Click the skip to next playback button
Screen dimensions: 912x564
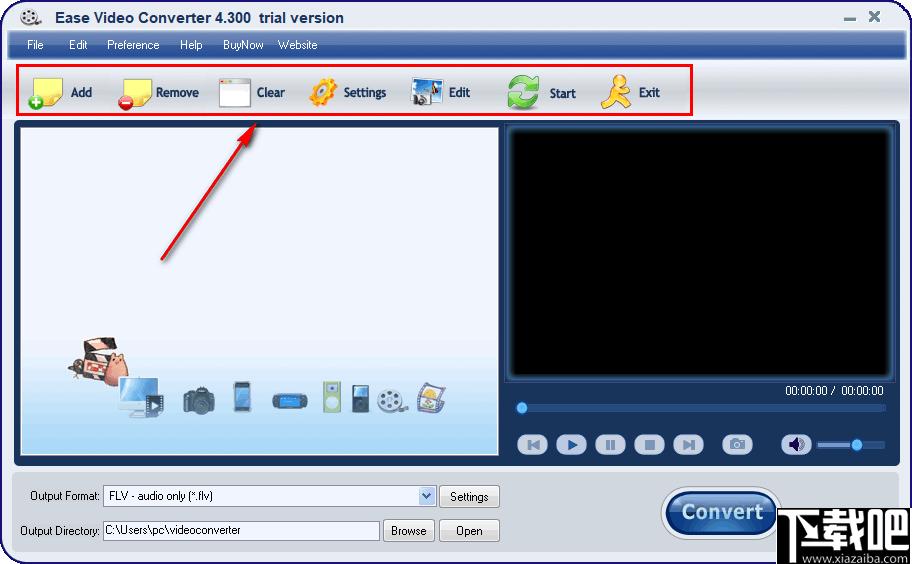[688, 445]
